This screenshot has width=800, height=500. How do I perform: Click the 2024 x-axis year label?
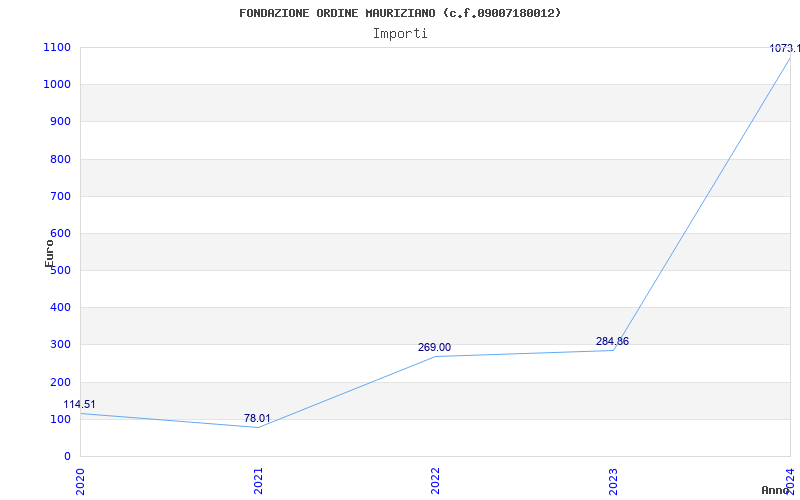click(x=790, y=482)
